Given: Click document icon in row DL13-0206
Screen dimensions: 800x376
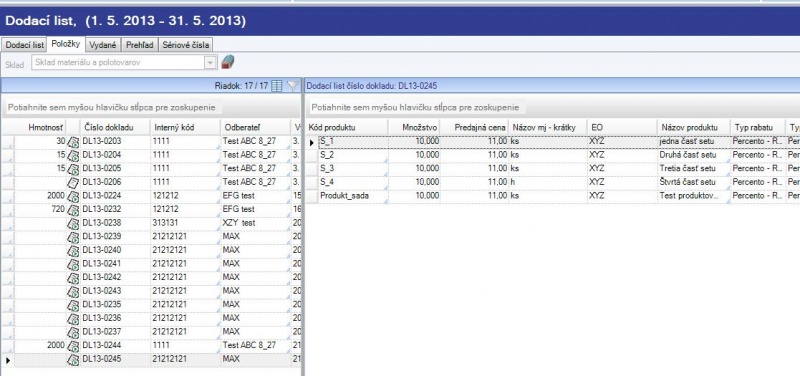Looking at the screenshot, I should [x=73, y=182].
